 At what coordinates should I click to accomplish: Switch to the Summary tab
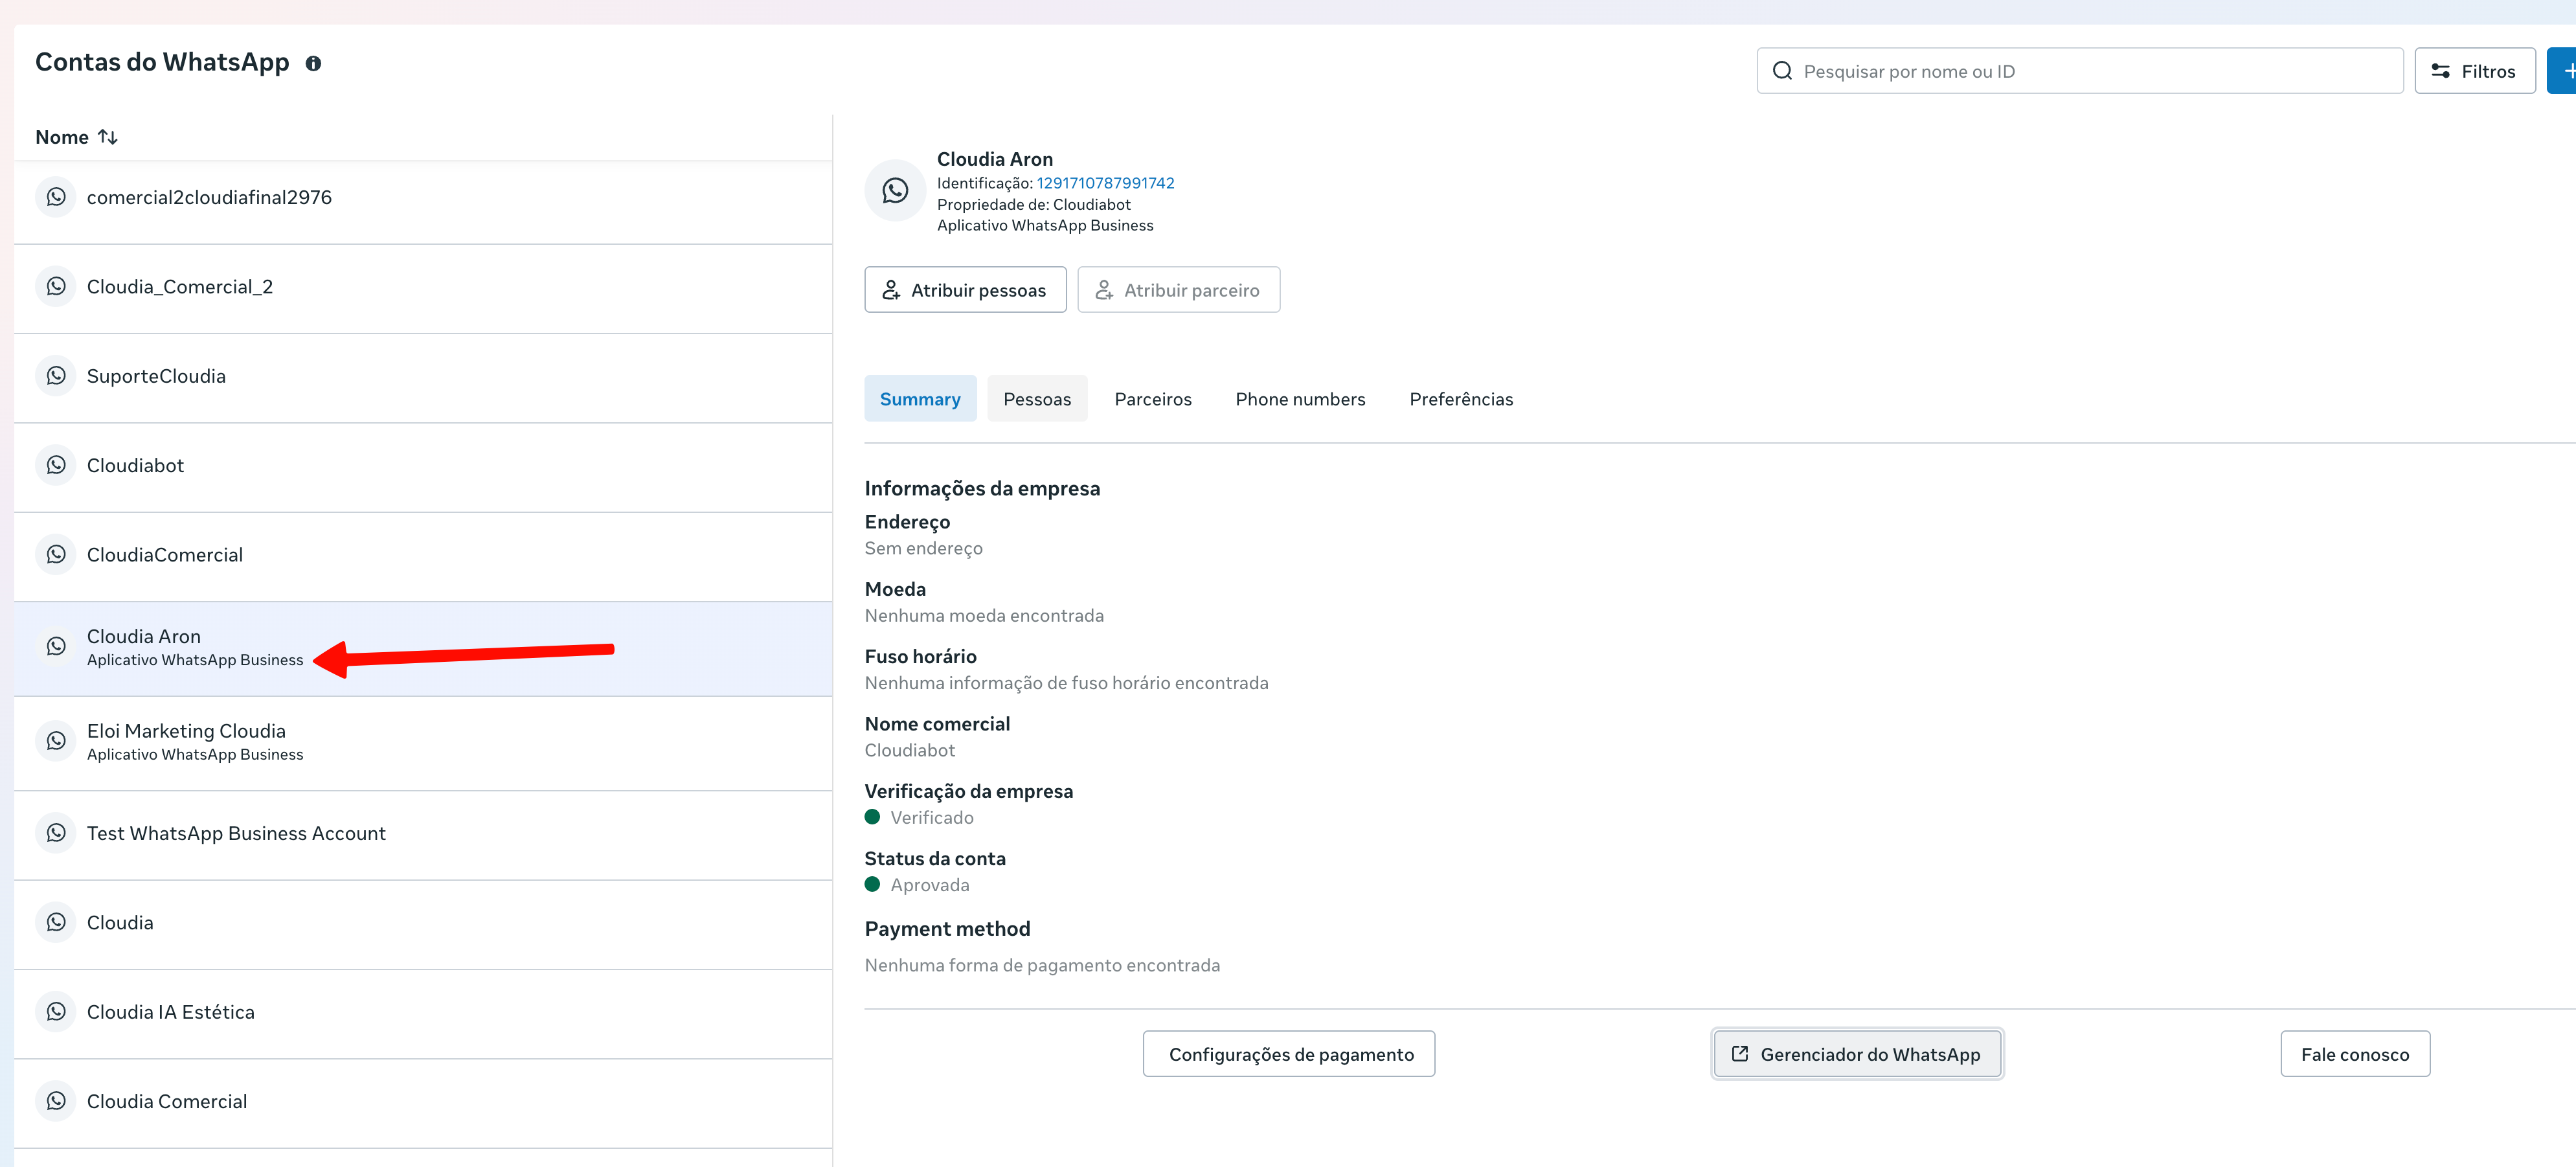coord(920,399)
